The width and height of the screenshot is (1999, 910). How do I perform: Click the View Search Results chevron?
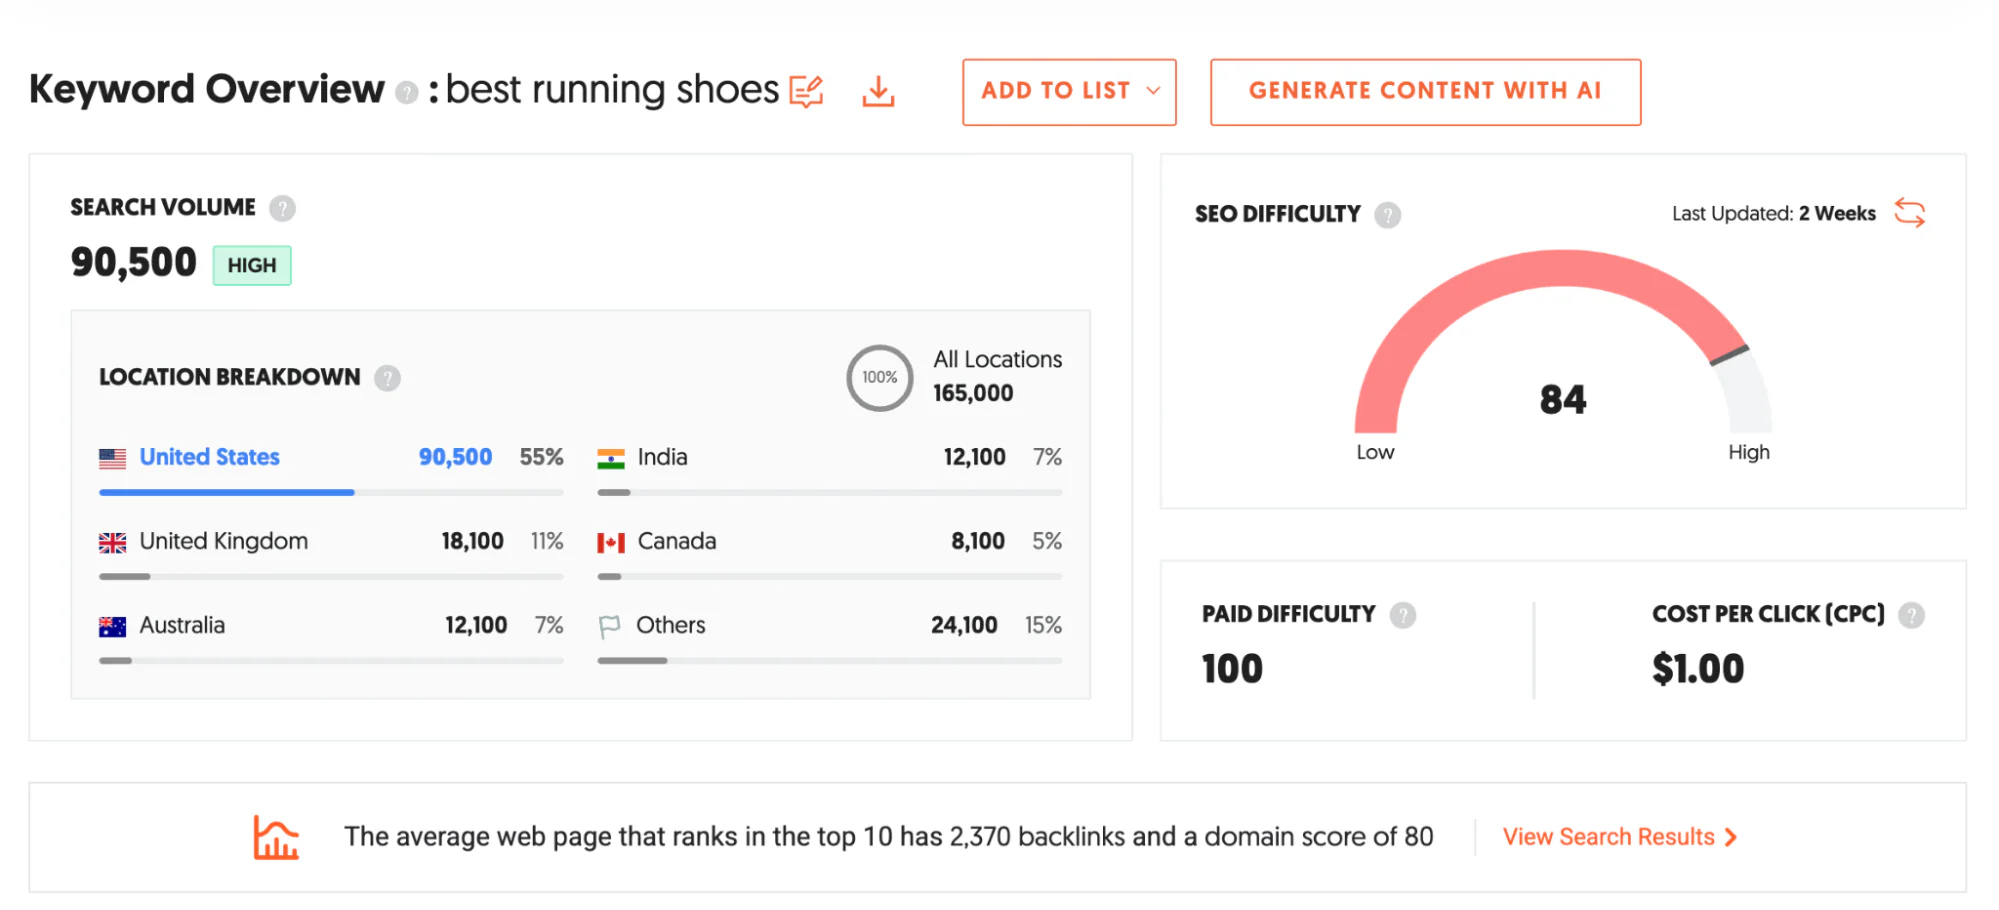tap(1731, 837)
